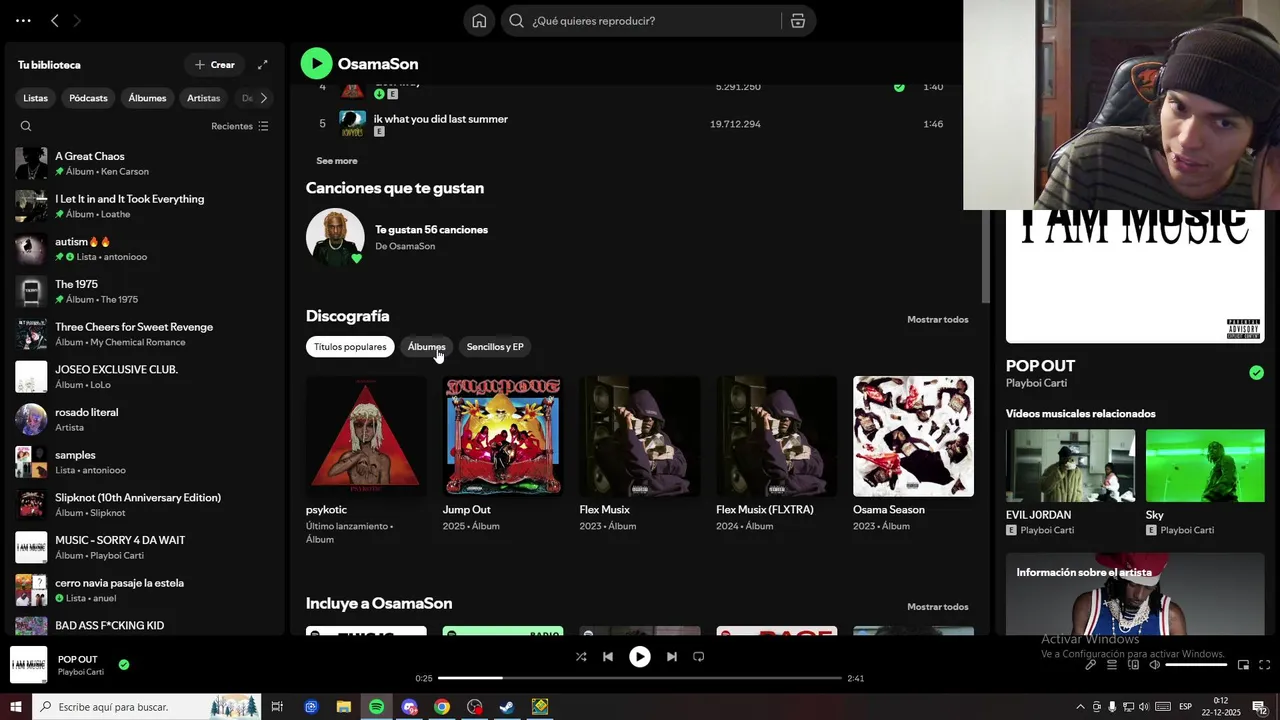
Task: Seek within the song progress bar
Action: pyautogui.click(x=640, y=678)
